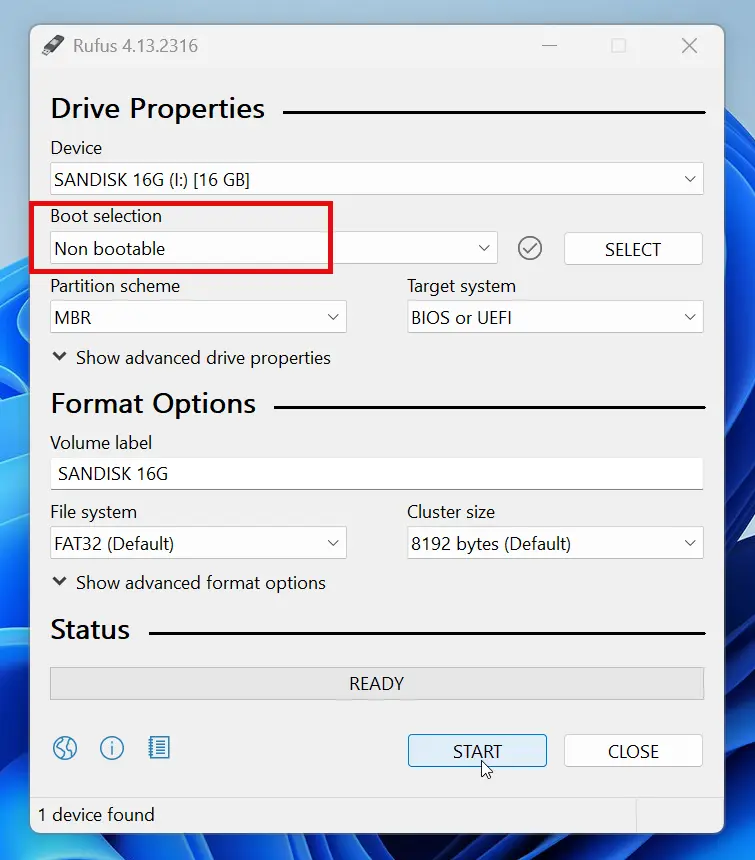Click the Cluster size label
The height and width of the screenshot is (860, 755).
pos(451,512)
